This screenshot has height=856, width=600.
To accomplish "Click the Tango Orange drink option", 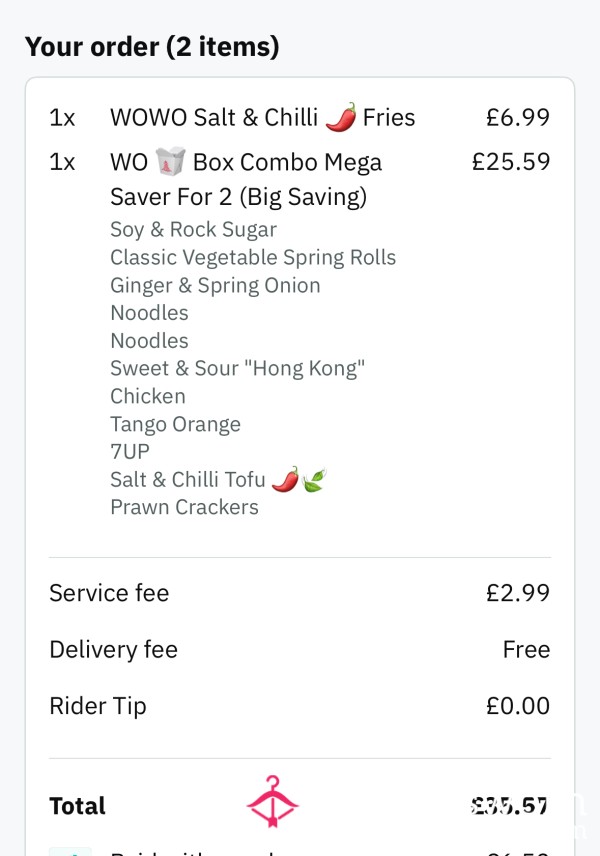I will point(175,424).
